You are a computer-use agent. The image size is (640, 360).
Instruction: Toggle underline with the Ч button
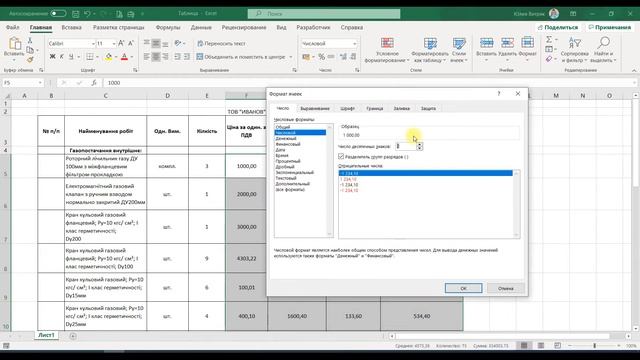(71, 57)
